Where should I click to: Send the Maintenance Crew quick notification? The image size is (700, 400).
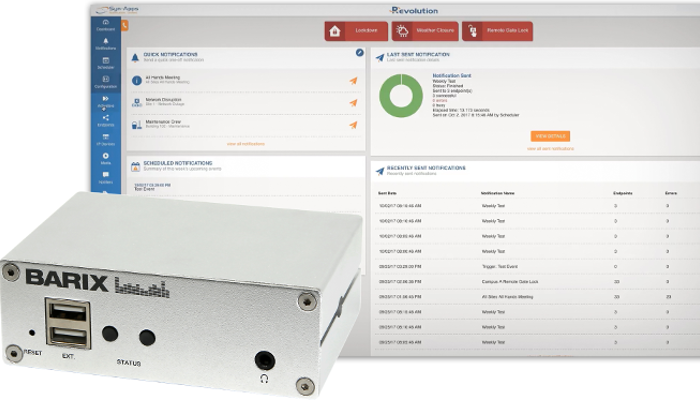coord(353,125)
